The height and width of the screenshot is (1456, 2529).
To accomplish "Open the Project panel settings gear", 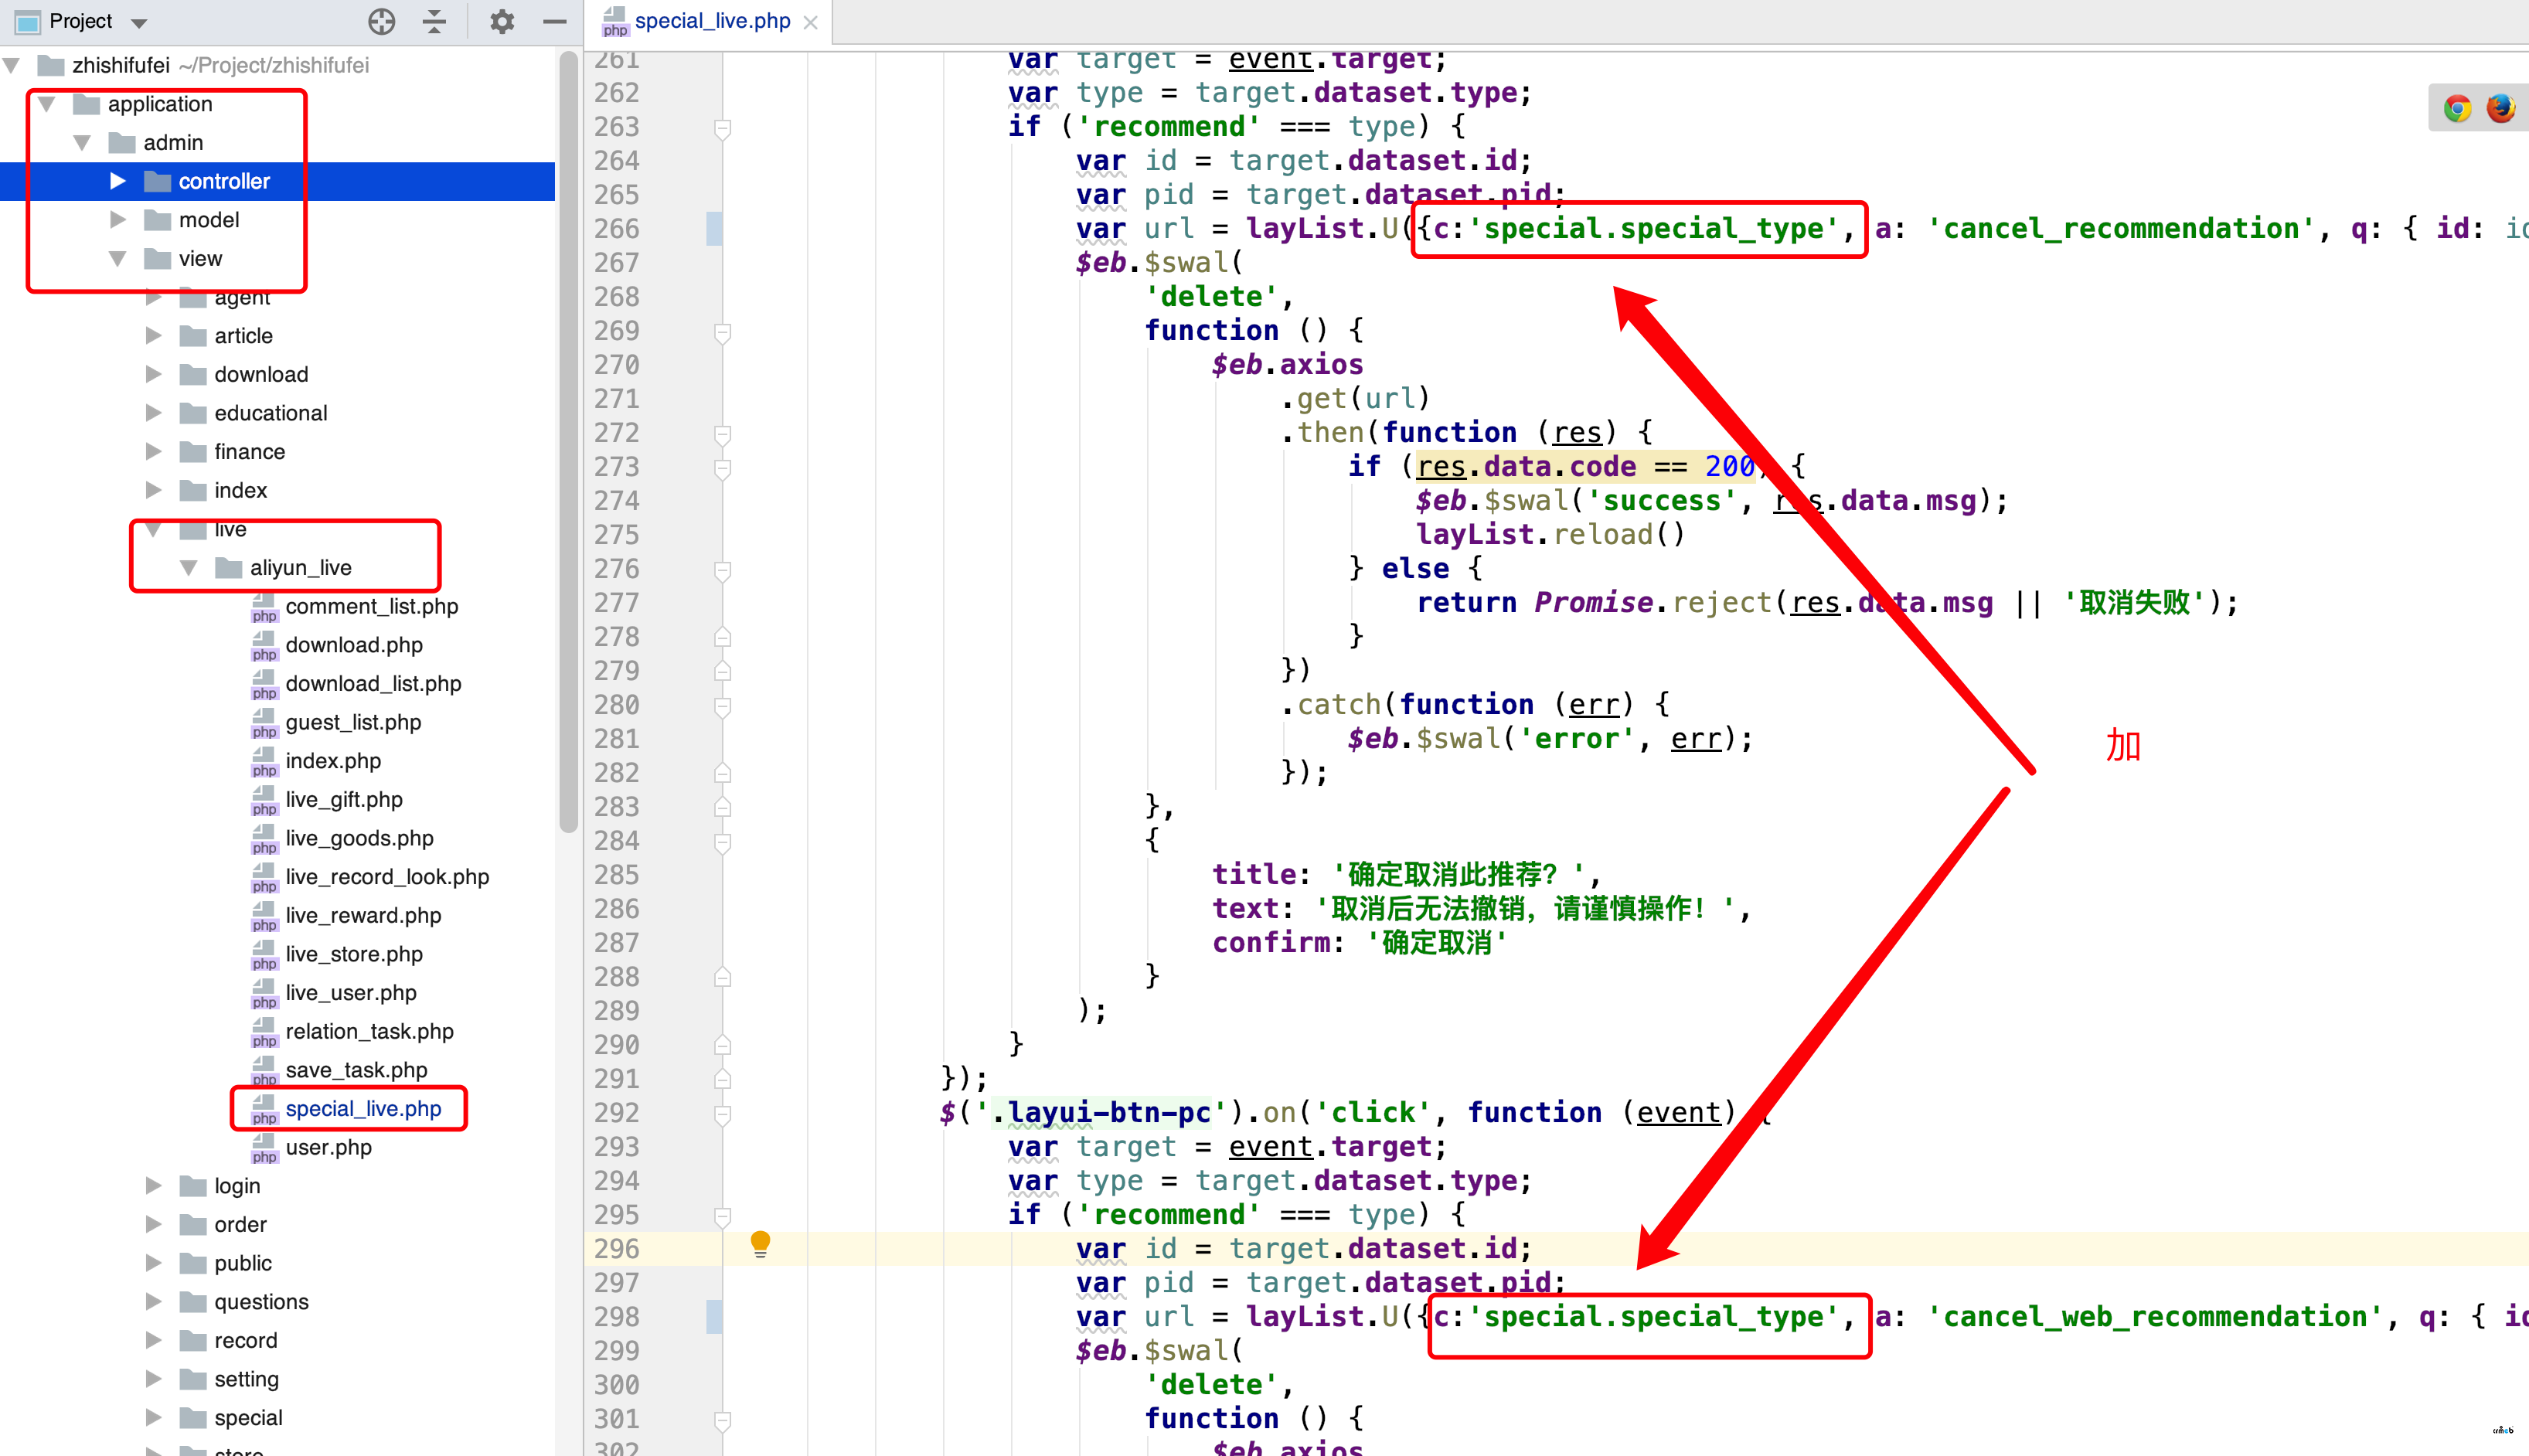I will [x=502, y=21].
